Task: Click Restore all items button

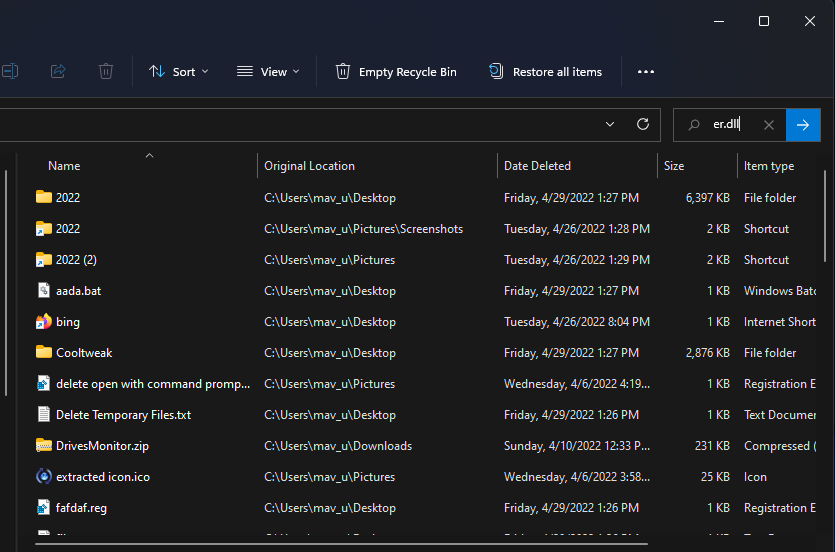Action: pos(545,72)
